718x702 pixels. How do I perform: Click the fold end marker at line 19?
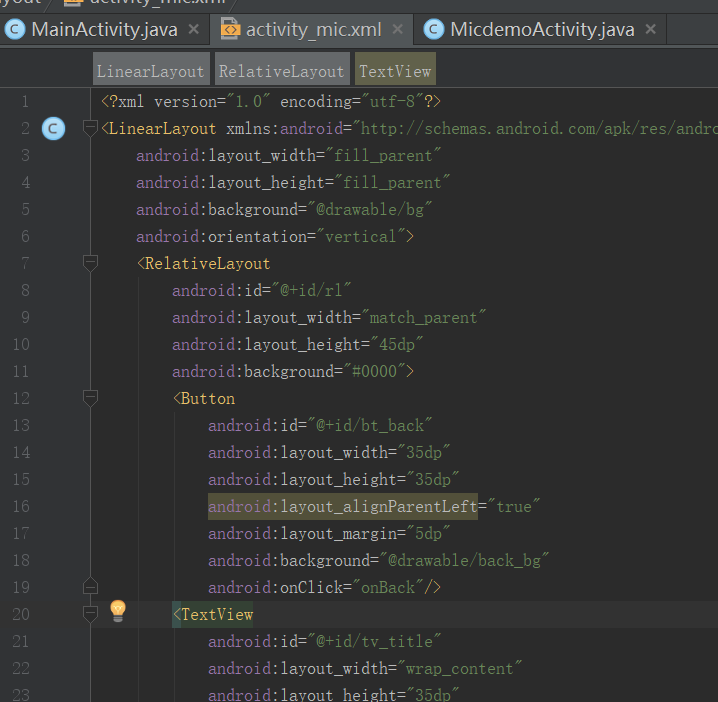90,587
